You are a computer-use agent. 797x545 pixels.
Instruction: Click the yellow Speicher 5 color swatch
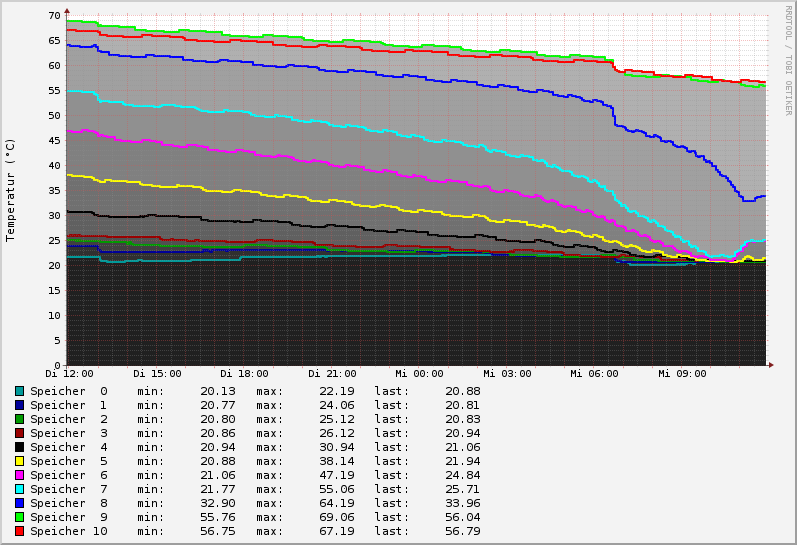pos(19,461)
